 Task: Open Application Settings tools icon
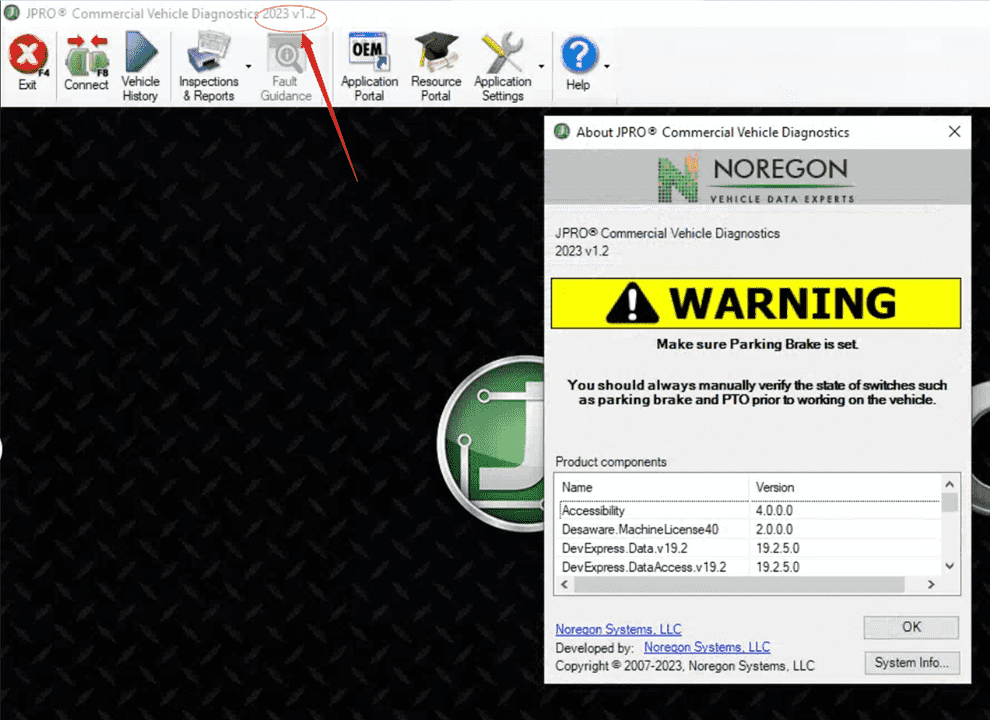click(503, 54)
